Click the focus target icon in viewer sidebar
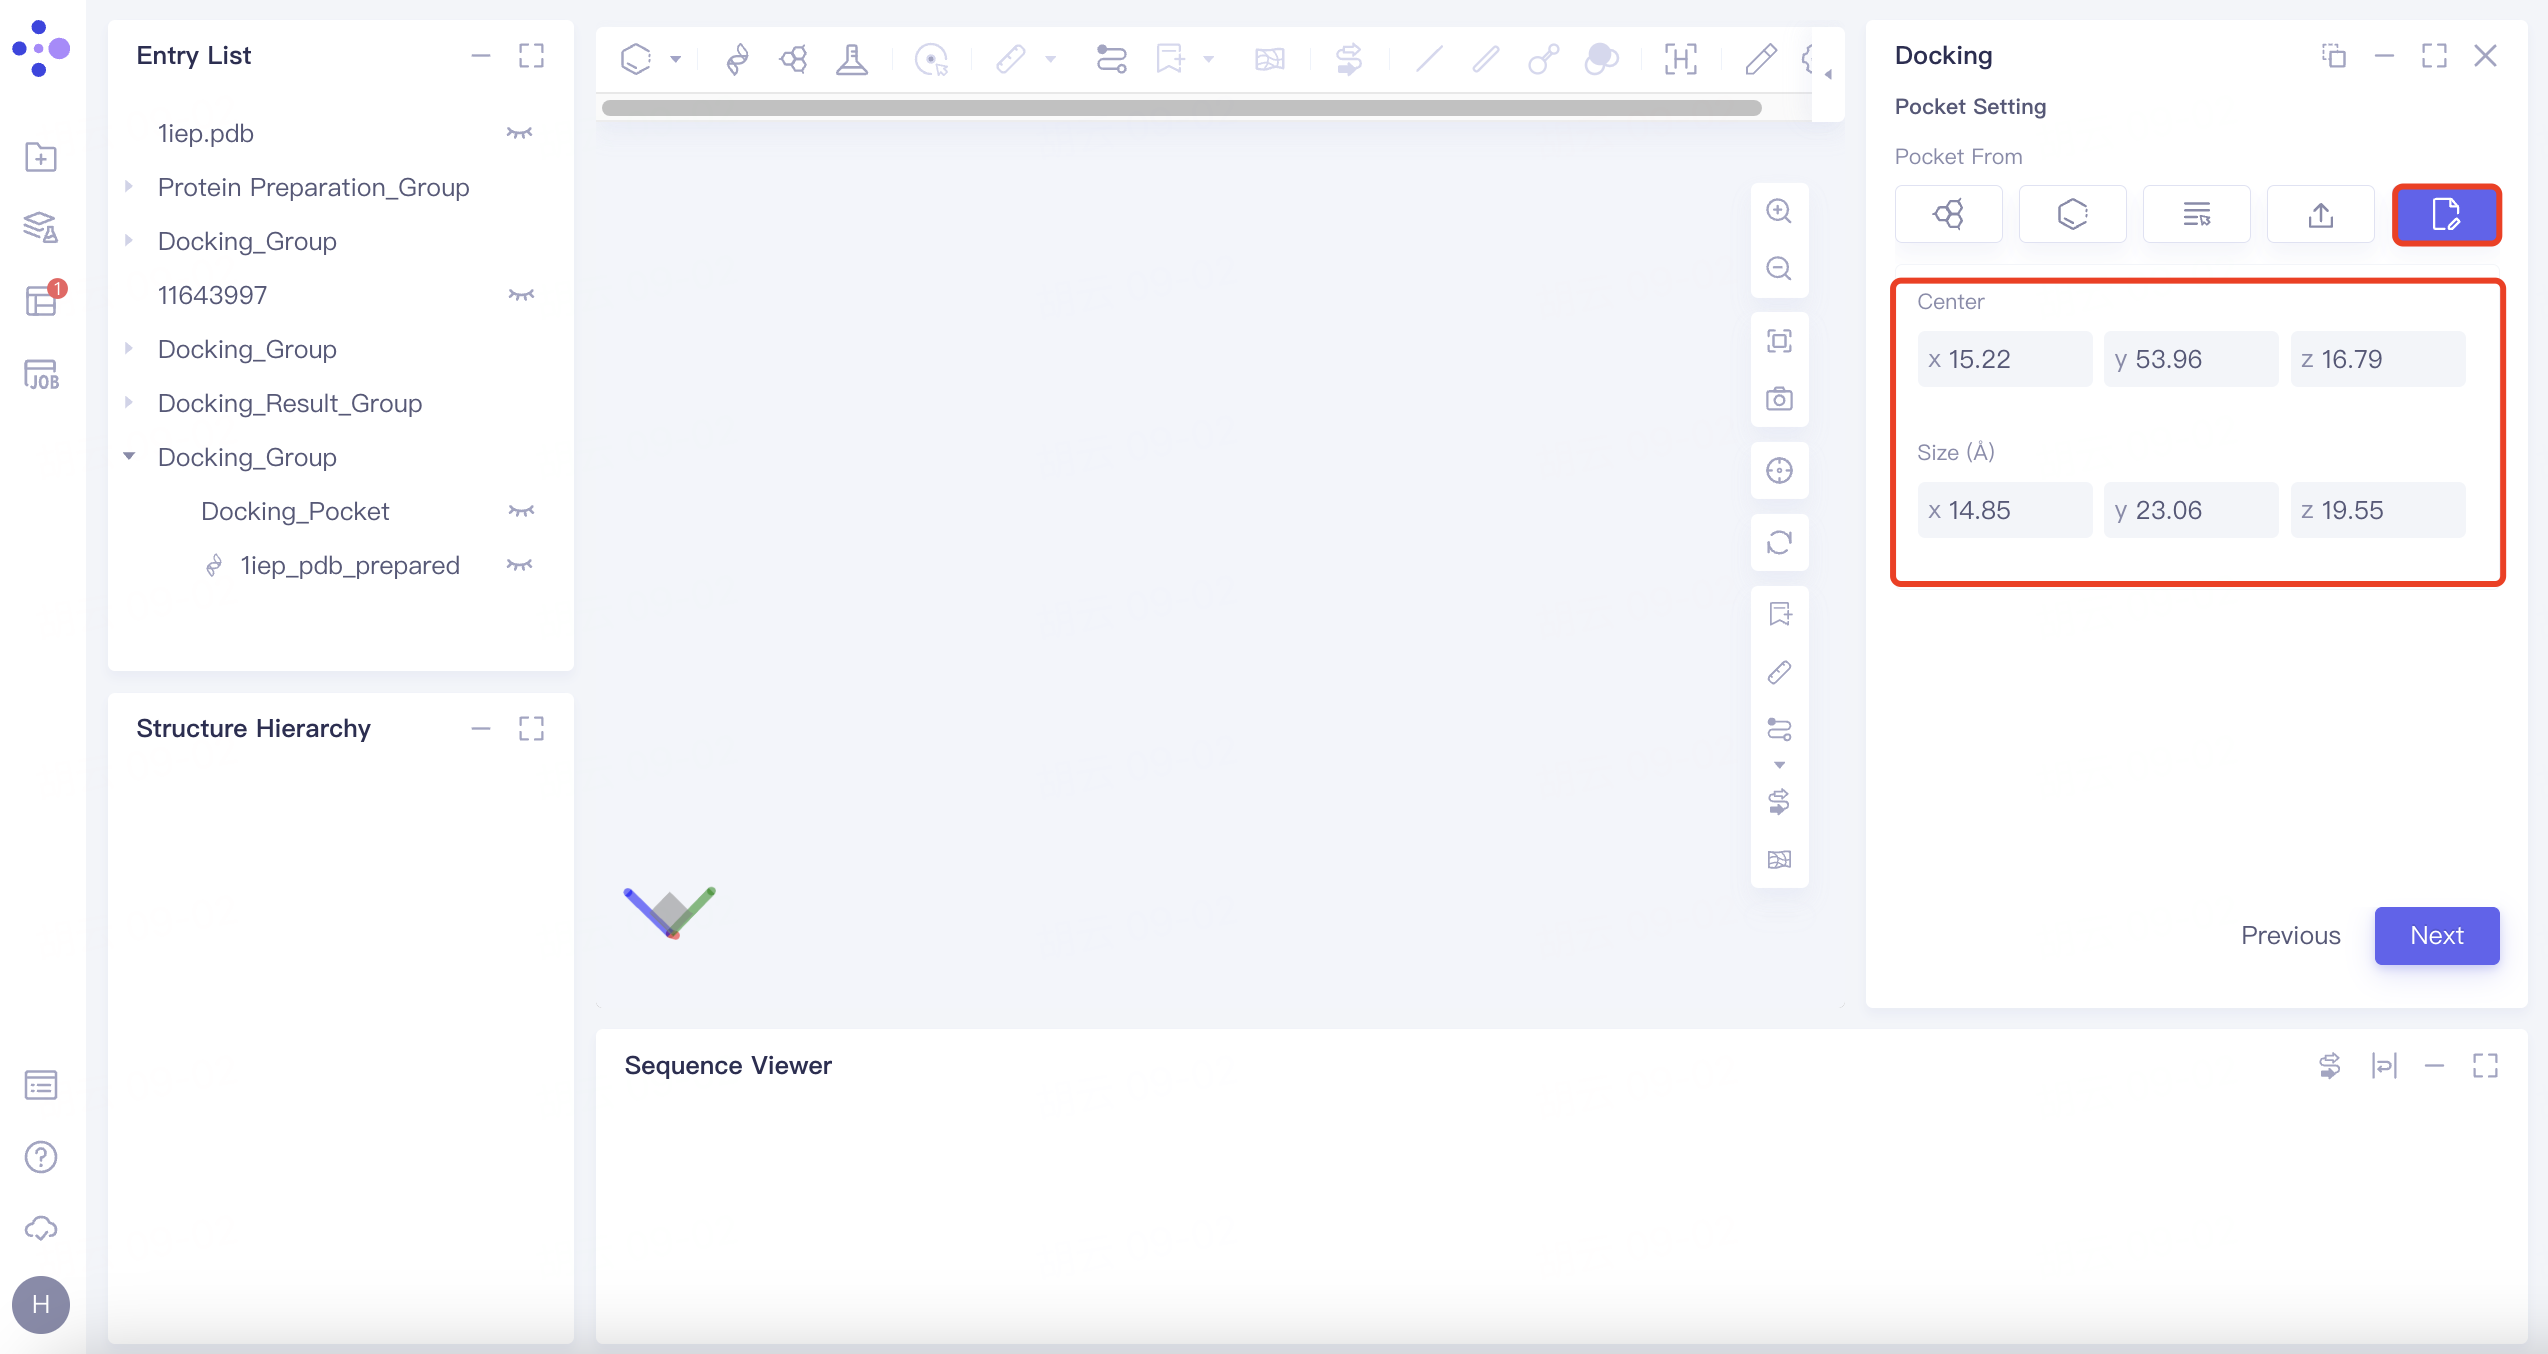This screenshot has width=2548, height=1354. pos(1779,470)
